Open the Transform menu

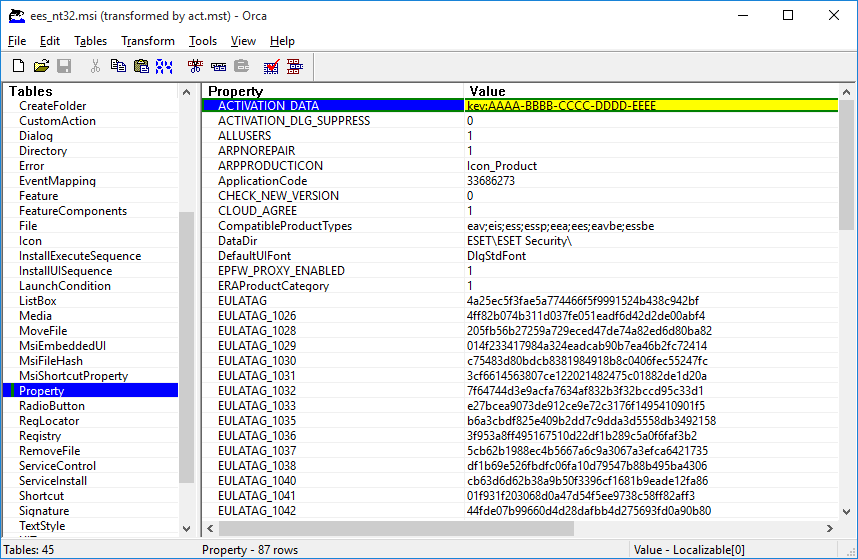pos(148,41)
